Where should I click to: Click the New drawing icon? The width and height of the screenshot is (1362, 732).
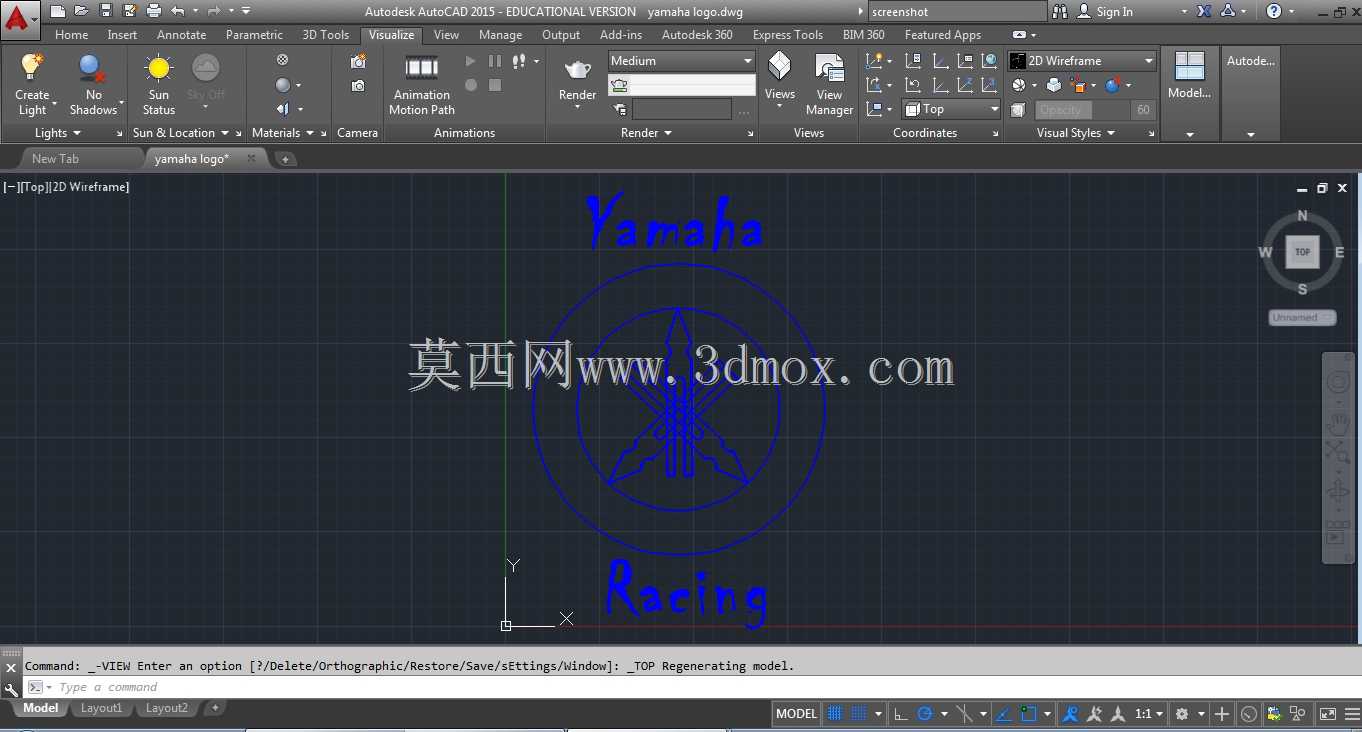point(57,11)
